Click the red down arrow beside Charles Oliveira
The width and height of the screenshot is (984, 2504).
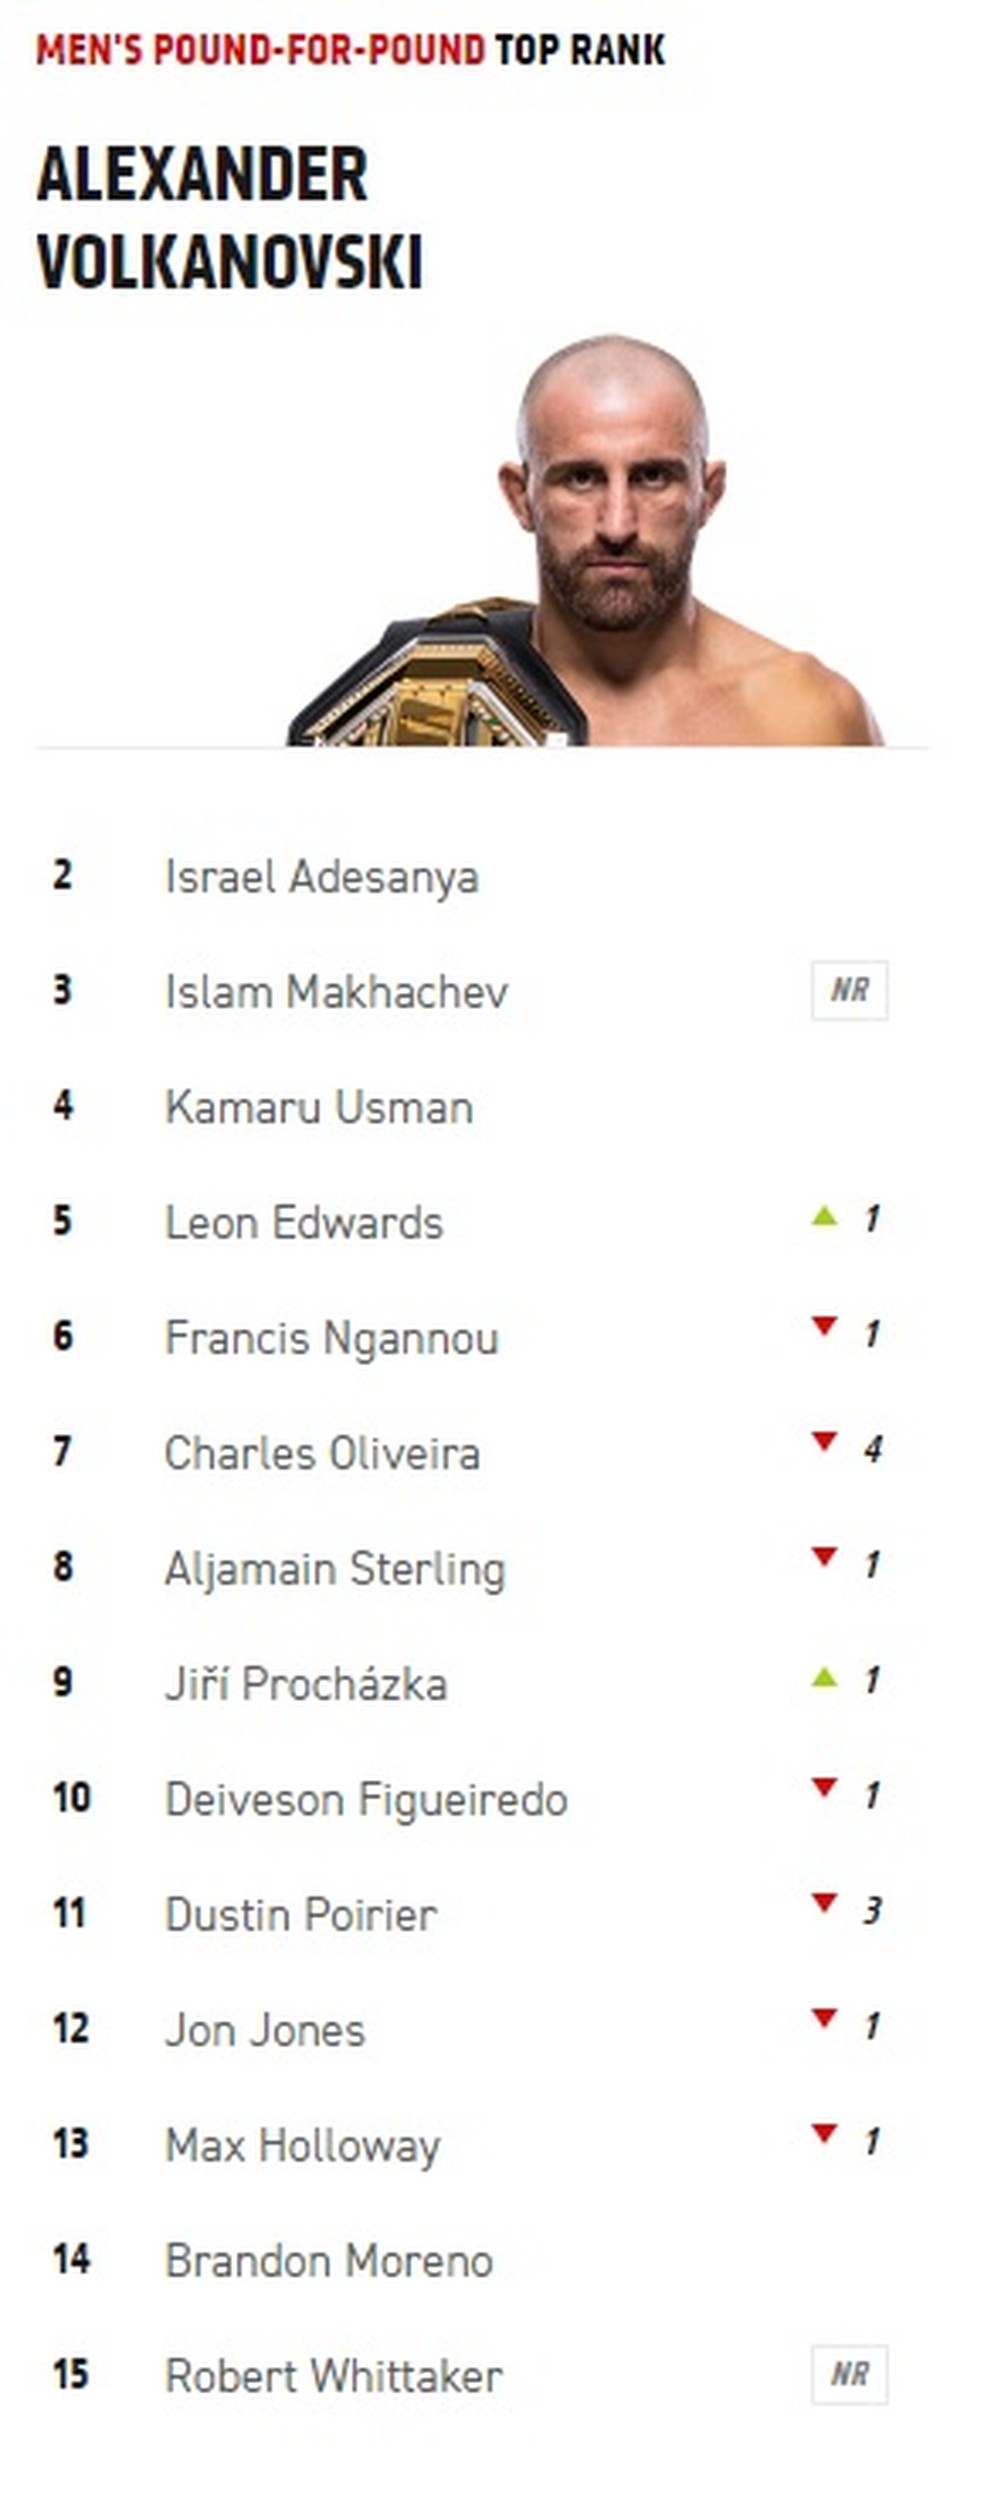point(824,1442)
